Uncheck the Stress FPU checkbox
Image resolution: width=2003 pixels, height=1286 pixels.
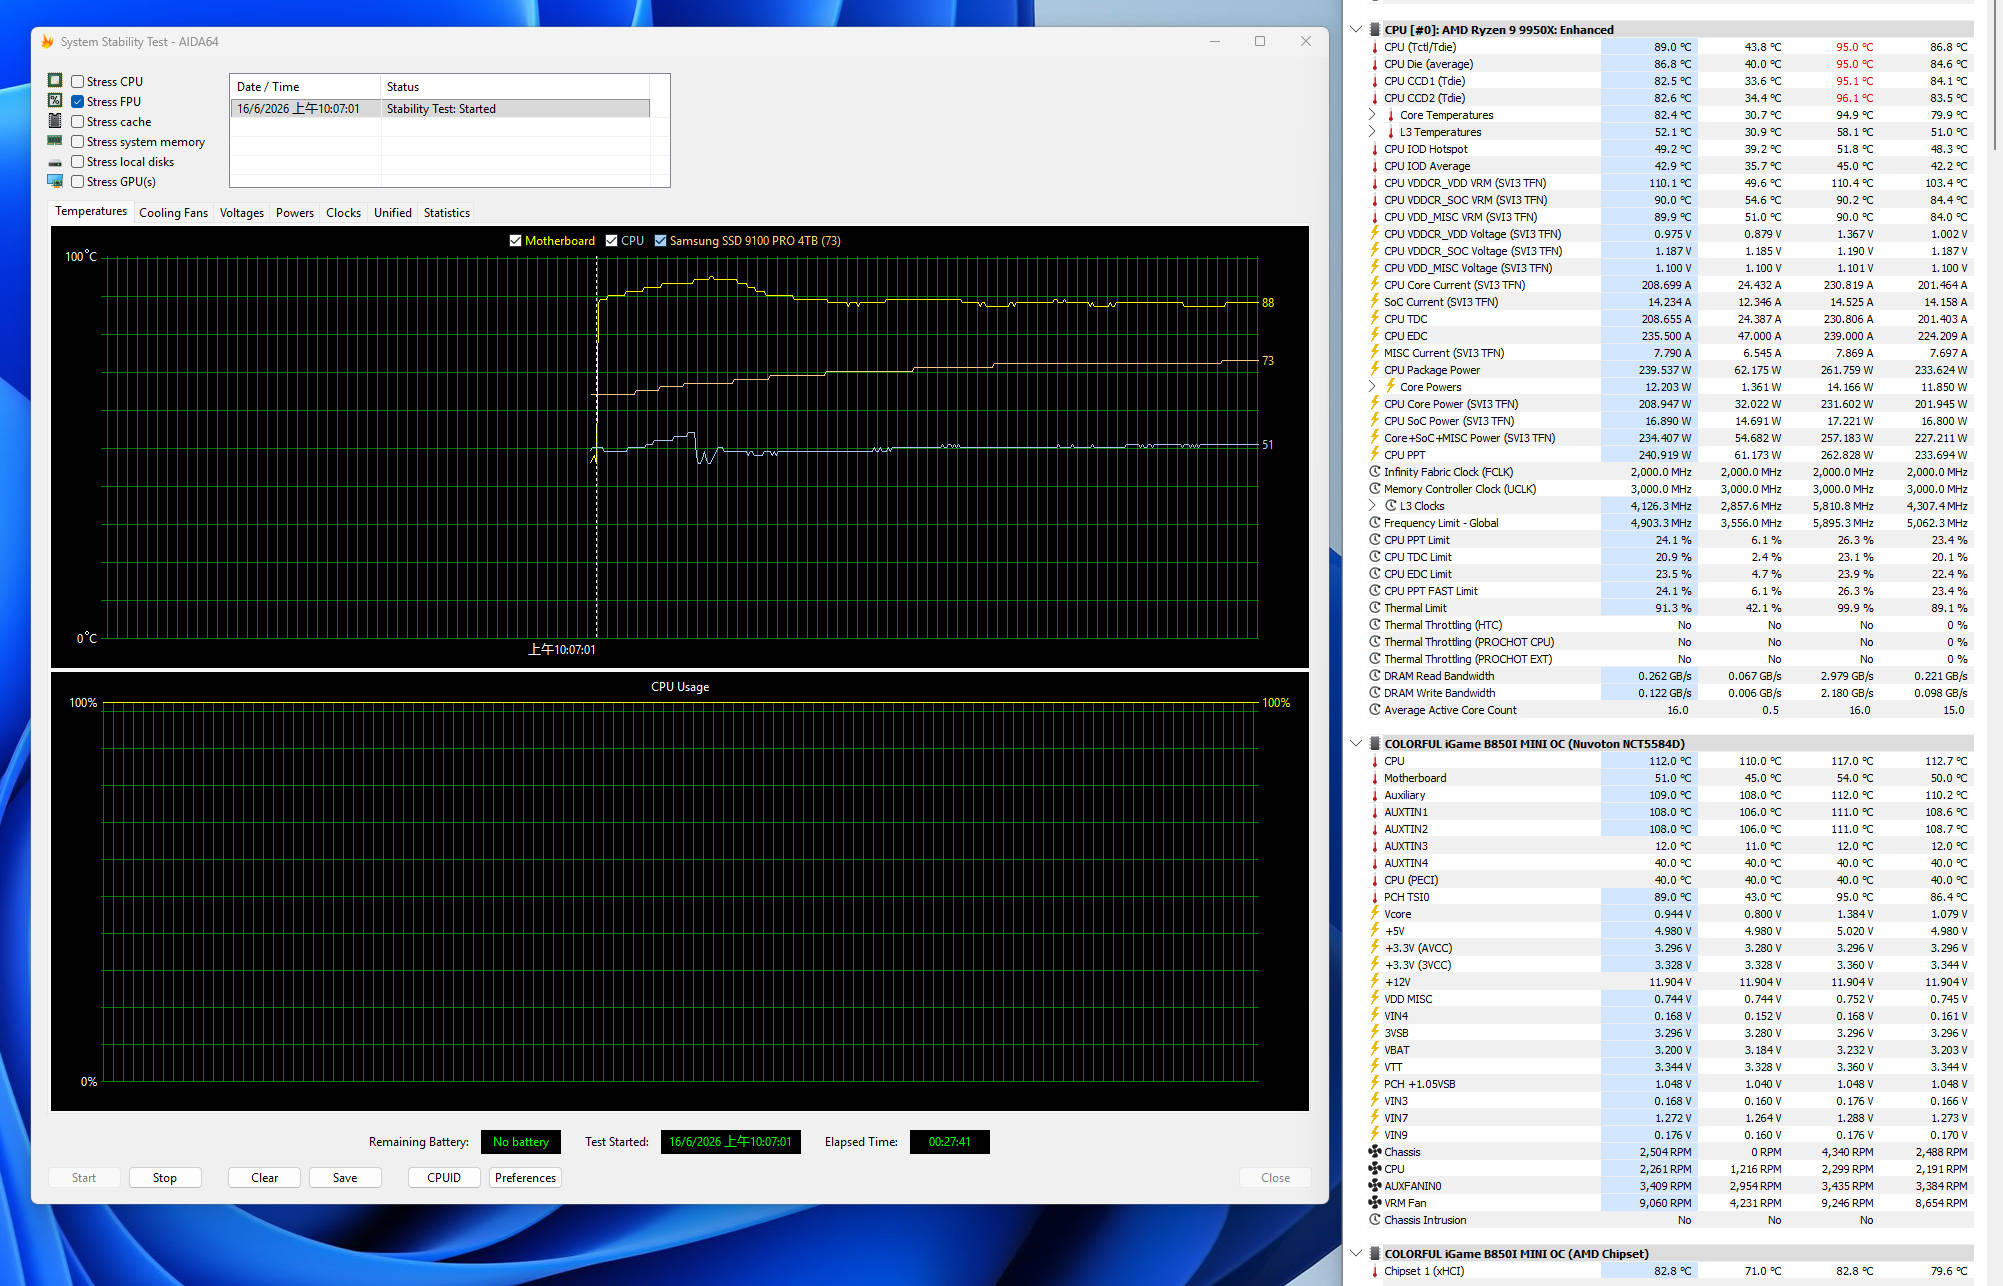77,101
